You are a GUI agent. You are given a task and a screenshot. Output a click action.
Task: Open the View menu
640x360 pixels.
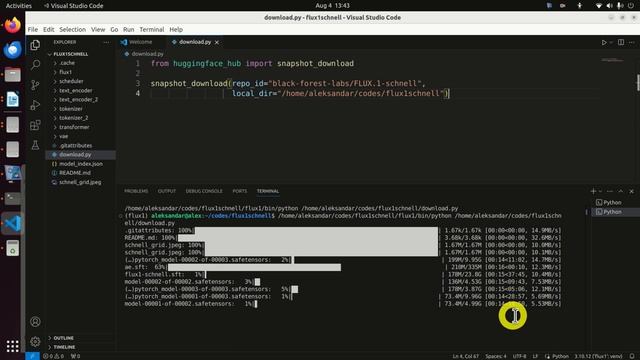point(98,29)
